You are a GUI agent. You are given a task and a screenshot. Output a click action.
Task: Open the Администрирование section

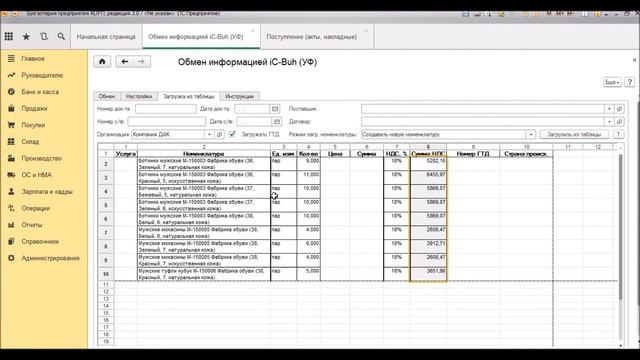pos(51,258)
